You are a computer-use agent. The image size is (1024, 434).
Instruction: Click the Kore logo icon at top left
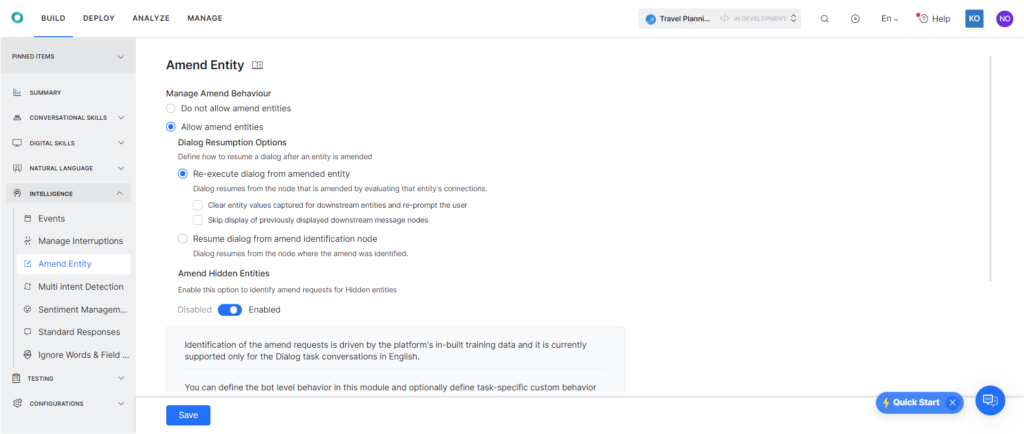[x=18, y=18]
